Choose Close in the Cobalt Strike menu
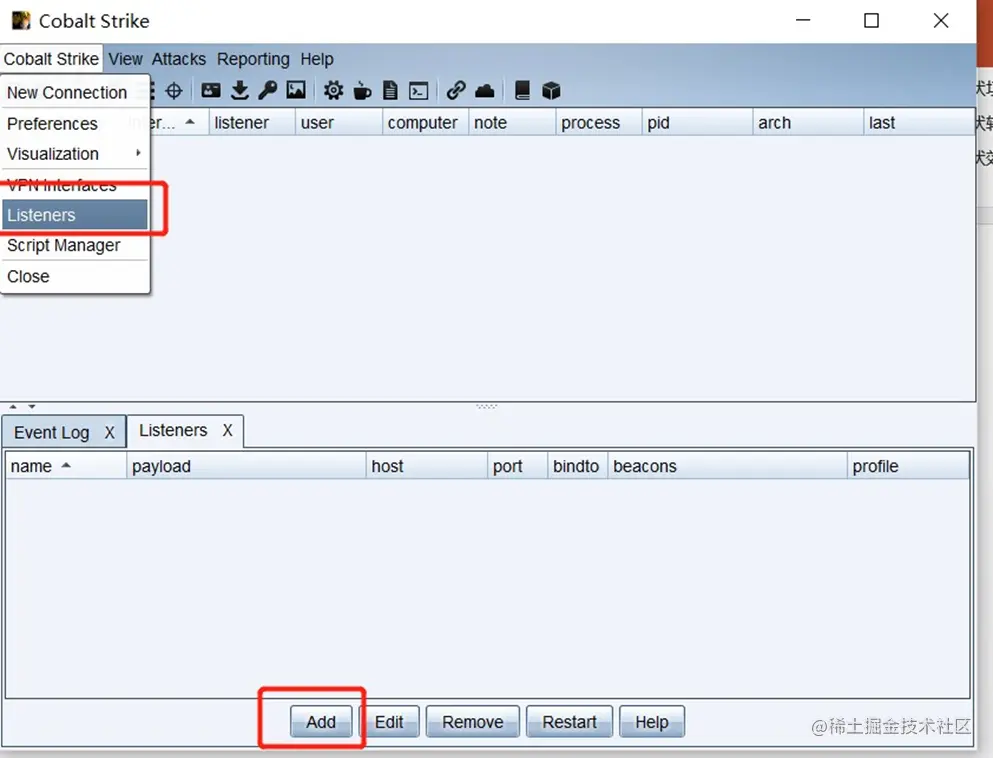The height and width of the screenshot is (758, 993). click(x=75, y=277)
